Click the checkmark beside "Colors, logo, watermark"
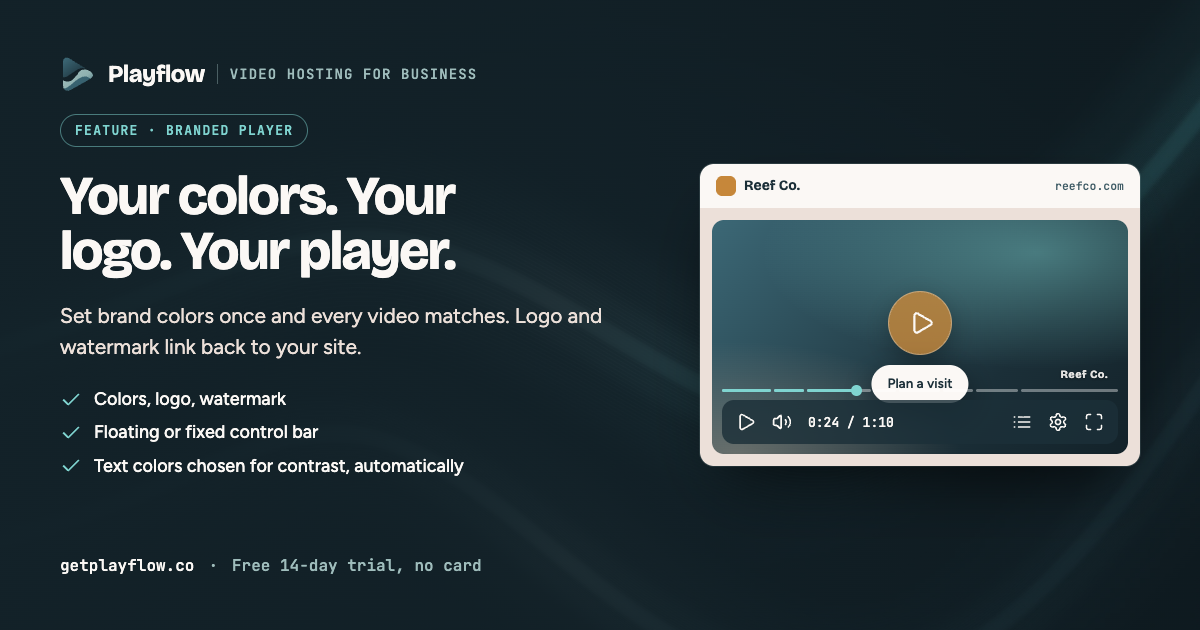 coord(71,400)
